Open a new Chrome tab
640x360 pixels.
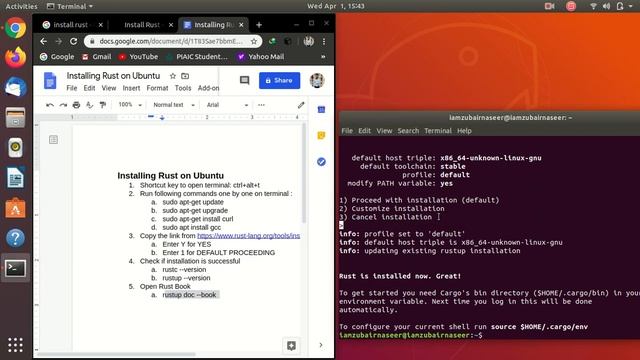coord(259,25)
